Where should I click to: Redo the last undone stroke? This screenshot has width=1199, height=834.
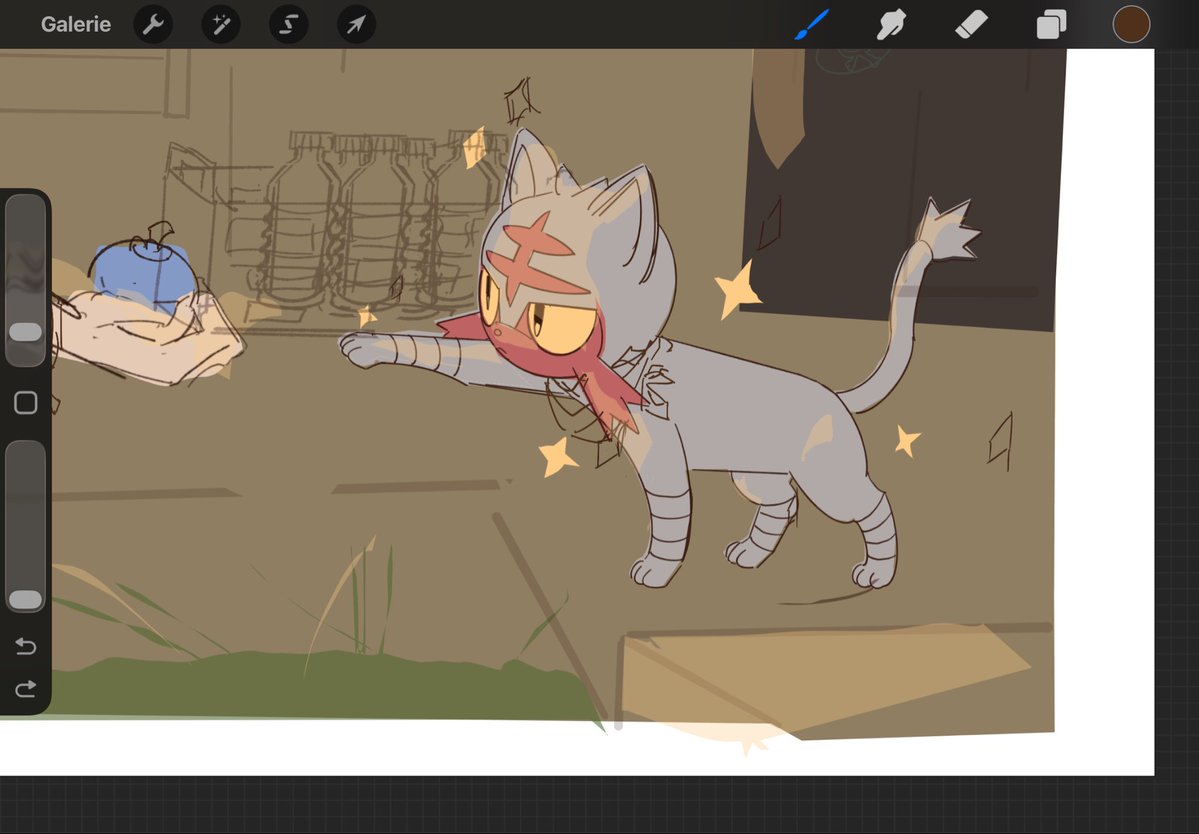(25, 689)
